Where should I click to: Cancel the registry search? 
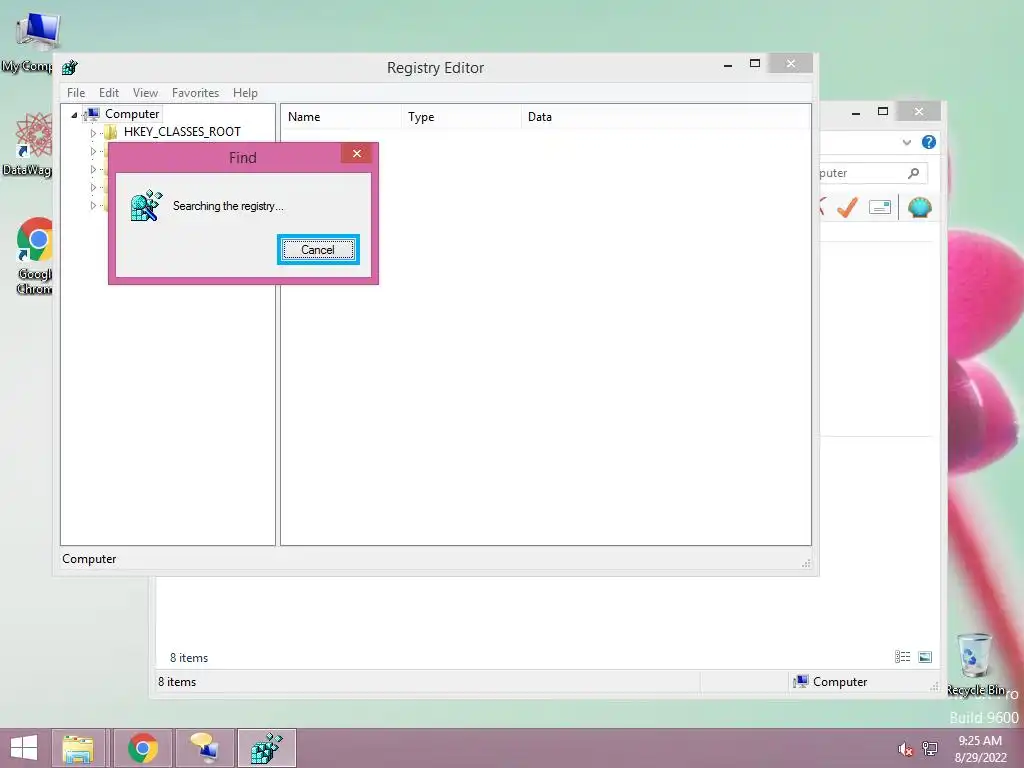click(318, 249)
